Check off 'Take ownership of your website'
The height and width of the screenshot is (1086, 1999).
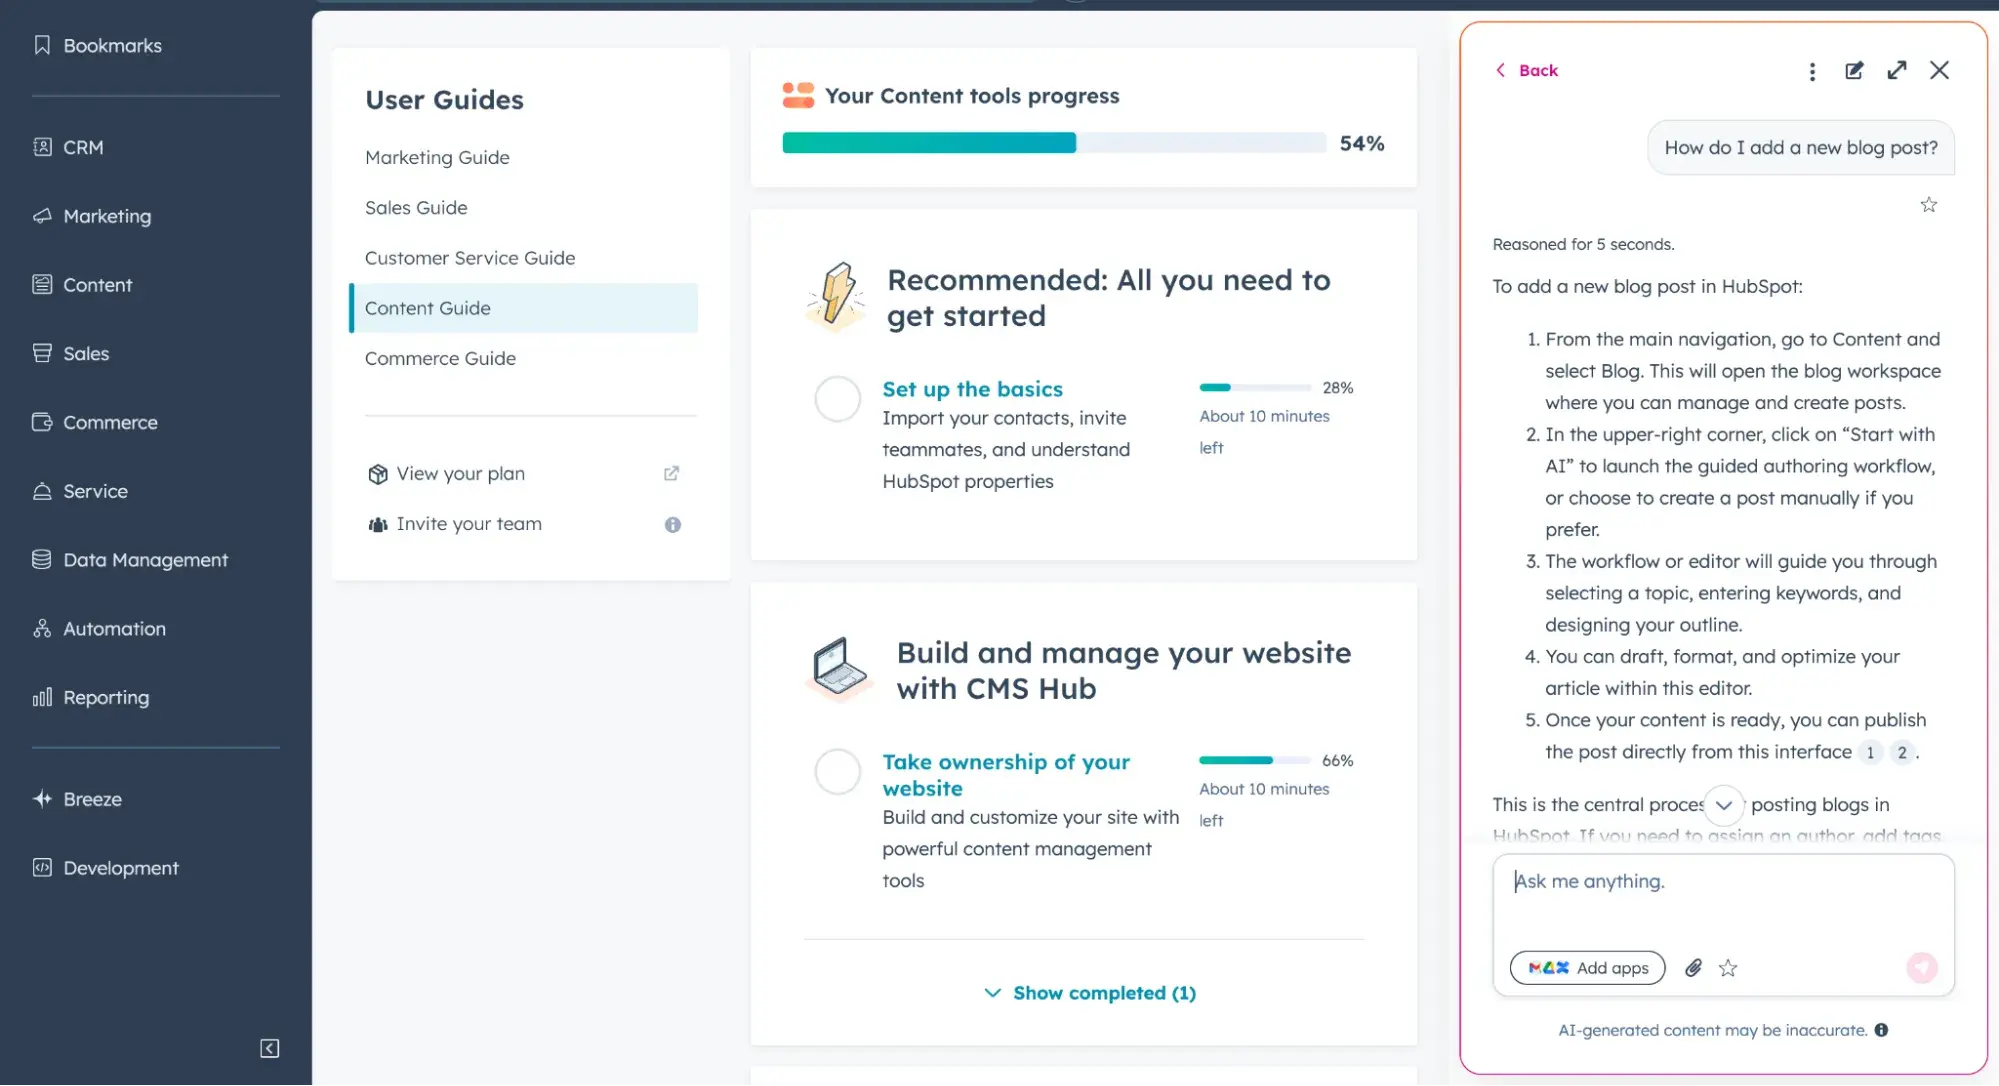(x=837, y=772)
